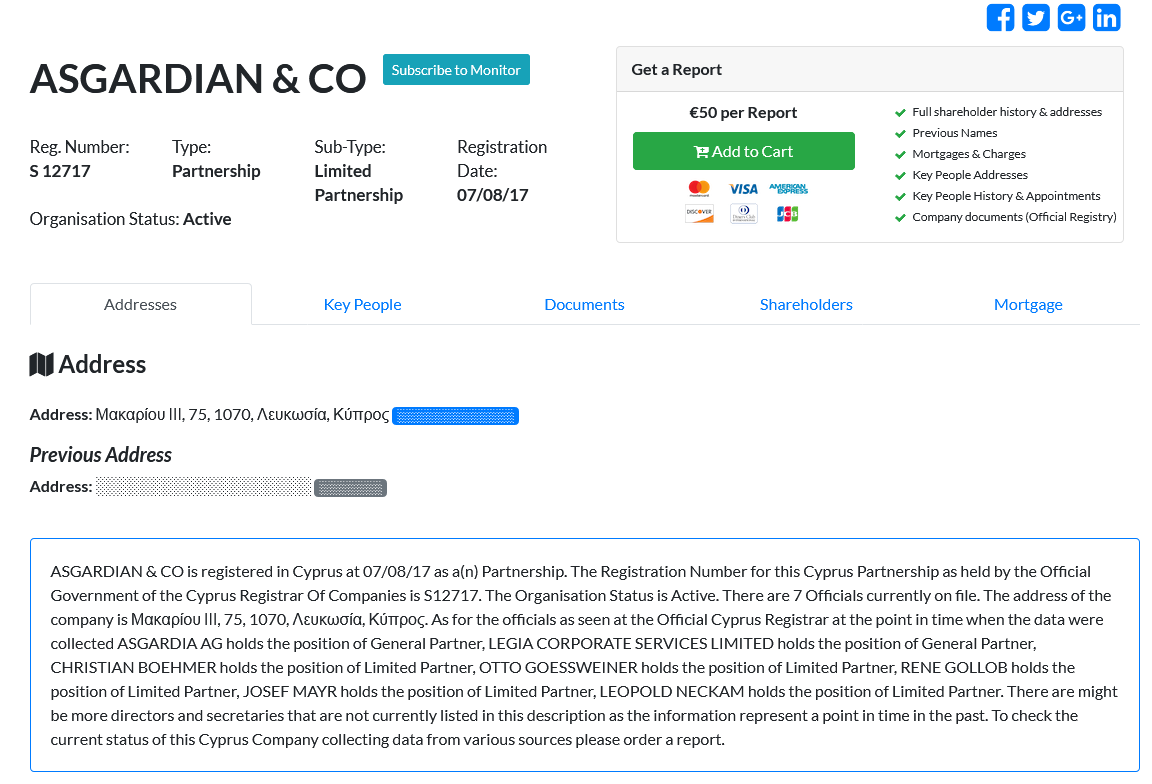Click the Visa payment logo
Viewport: 1152px width, 784px height.
[x=743, y=188]
